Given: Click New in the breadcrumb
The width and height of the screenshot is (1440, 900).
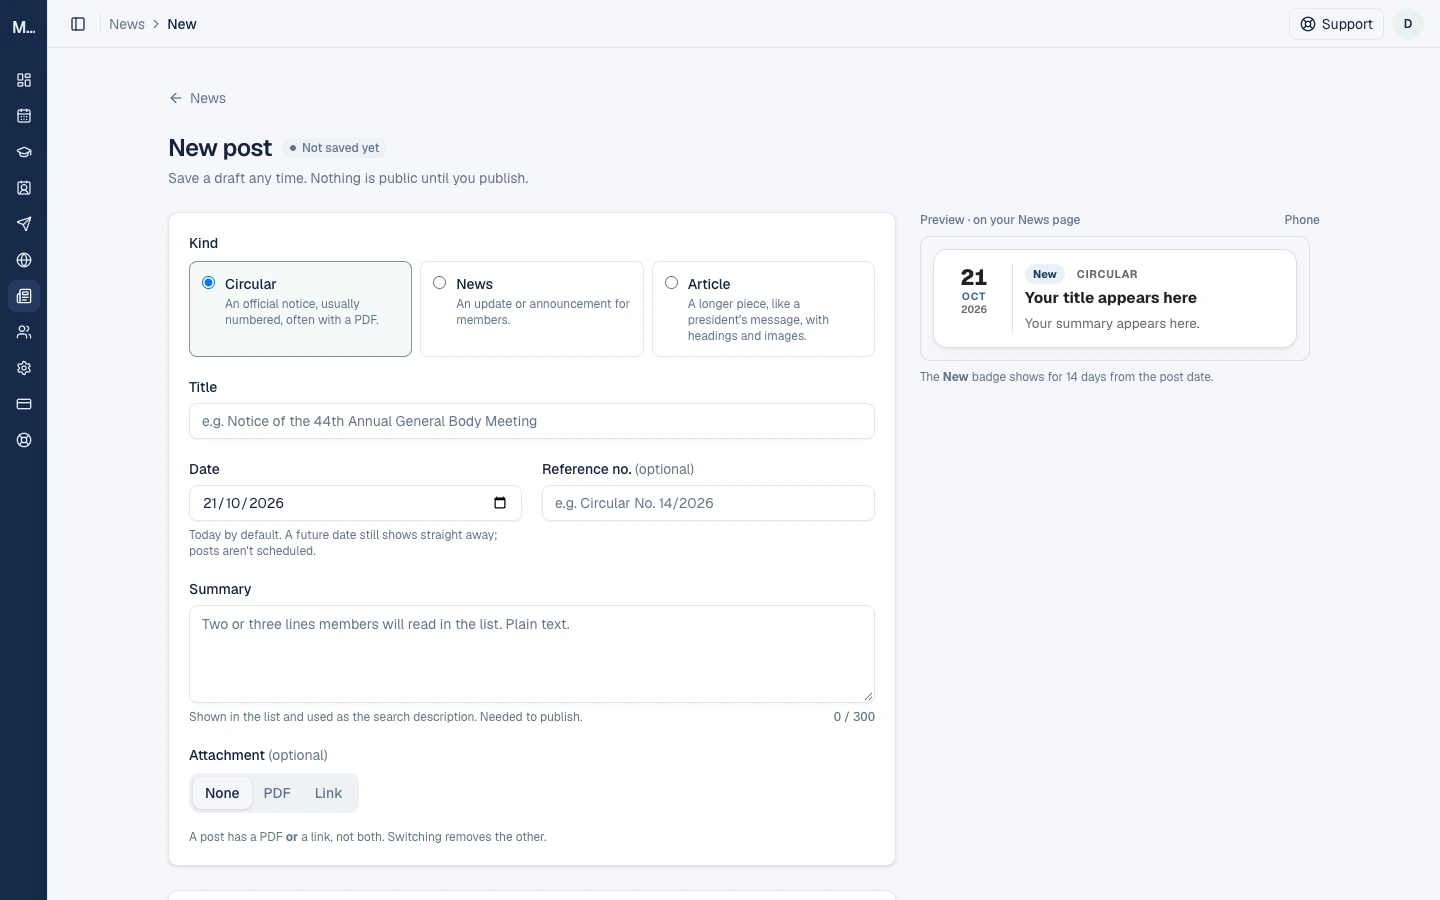Looking at the screenshot, I should [x=182, y=24].
